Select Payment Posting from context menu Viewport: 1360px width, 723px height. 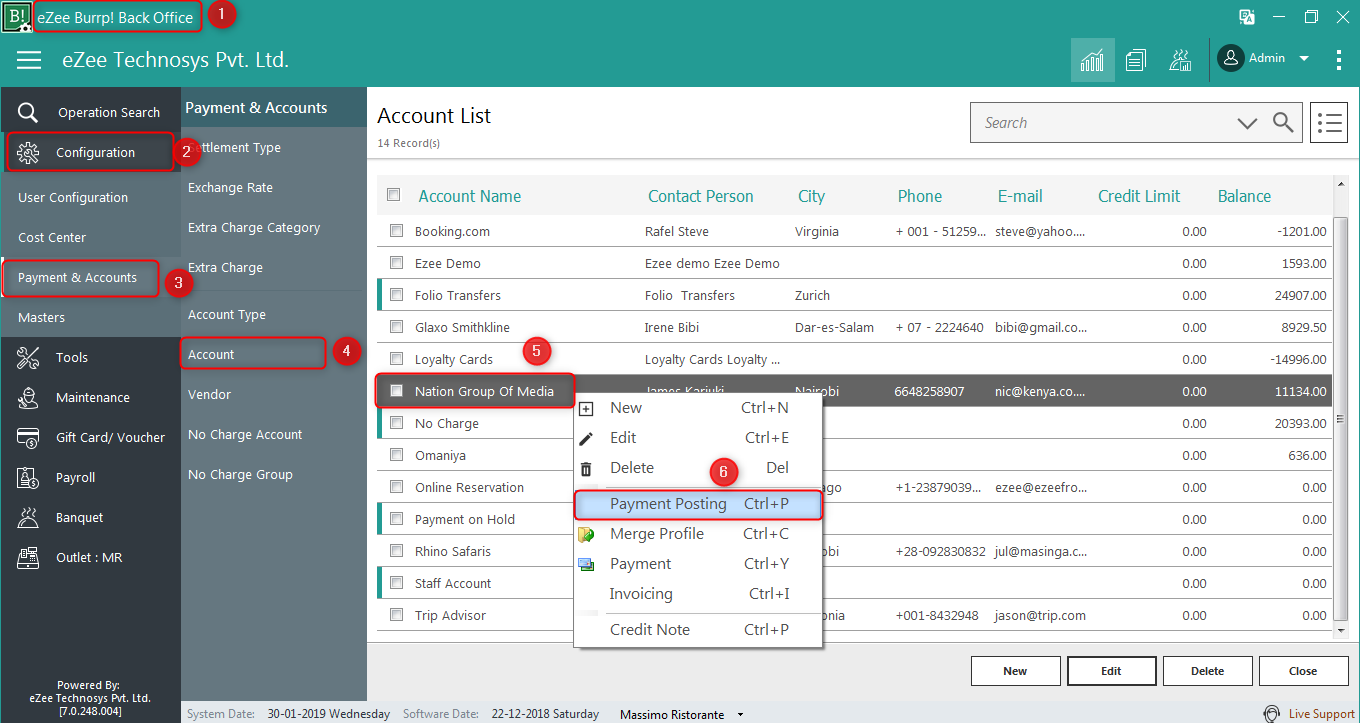[698, 504]
